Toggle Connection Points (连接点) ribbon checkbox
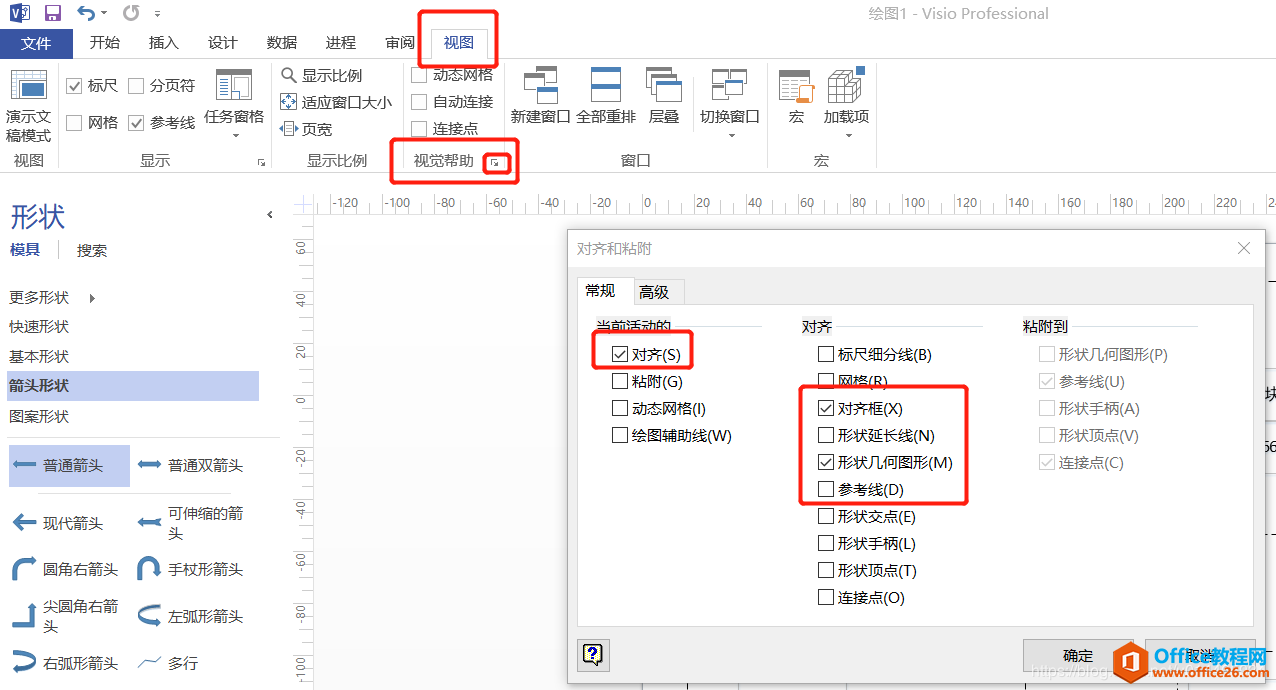This screenshot has width=1276, height=690. coord(419,129)
